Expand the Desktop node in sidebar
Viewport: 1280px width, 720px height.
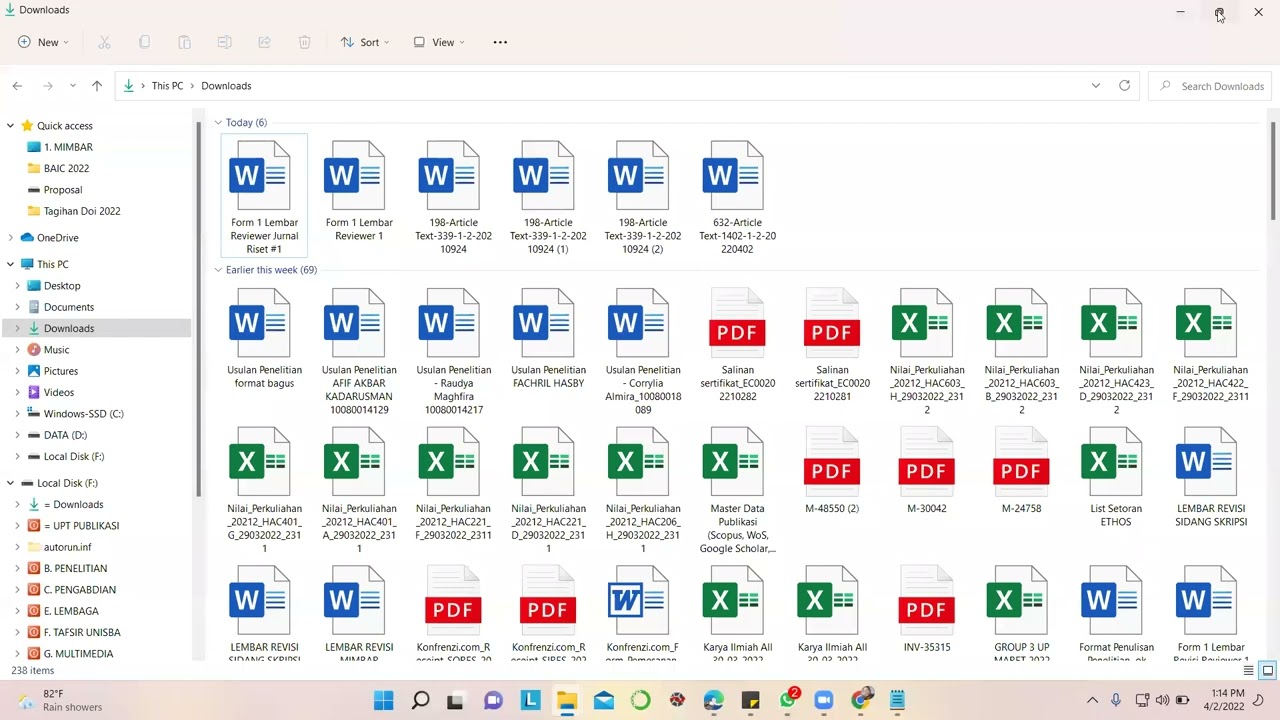[x=17, y=286]
